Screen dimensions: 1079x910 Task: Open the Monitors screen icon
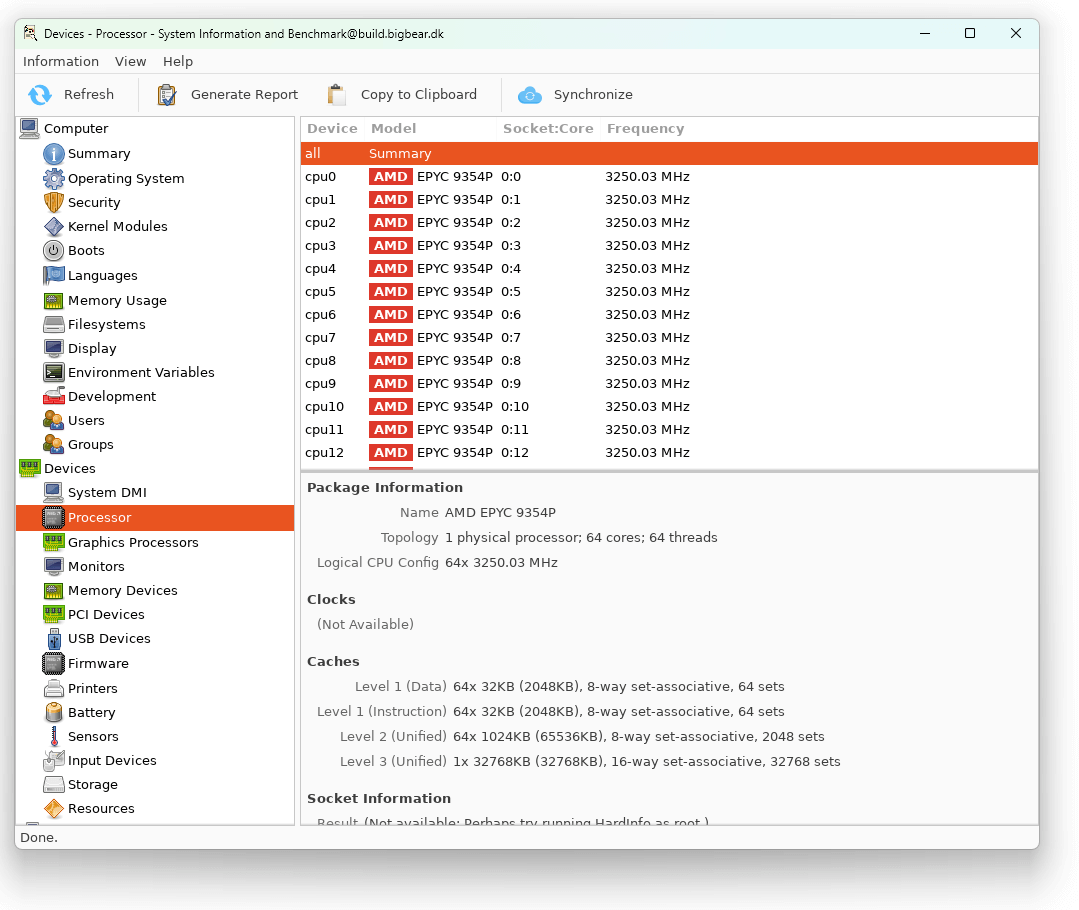click(54, 567)
